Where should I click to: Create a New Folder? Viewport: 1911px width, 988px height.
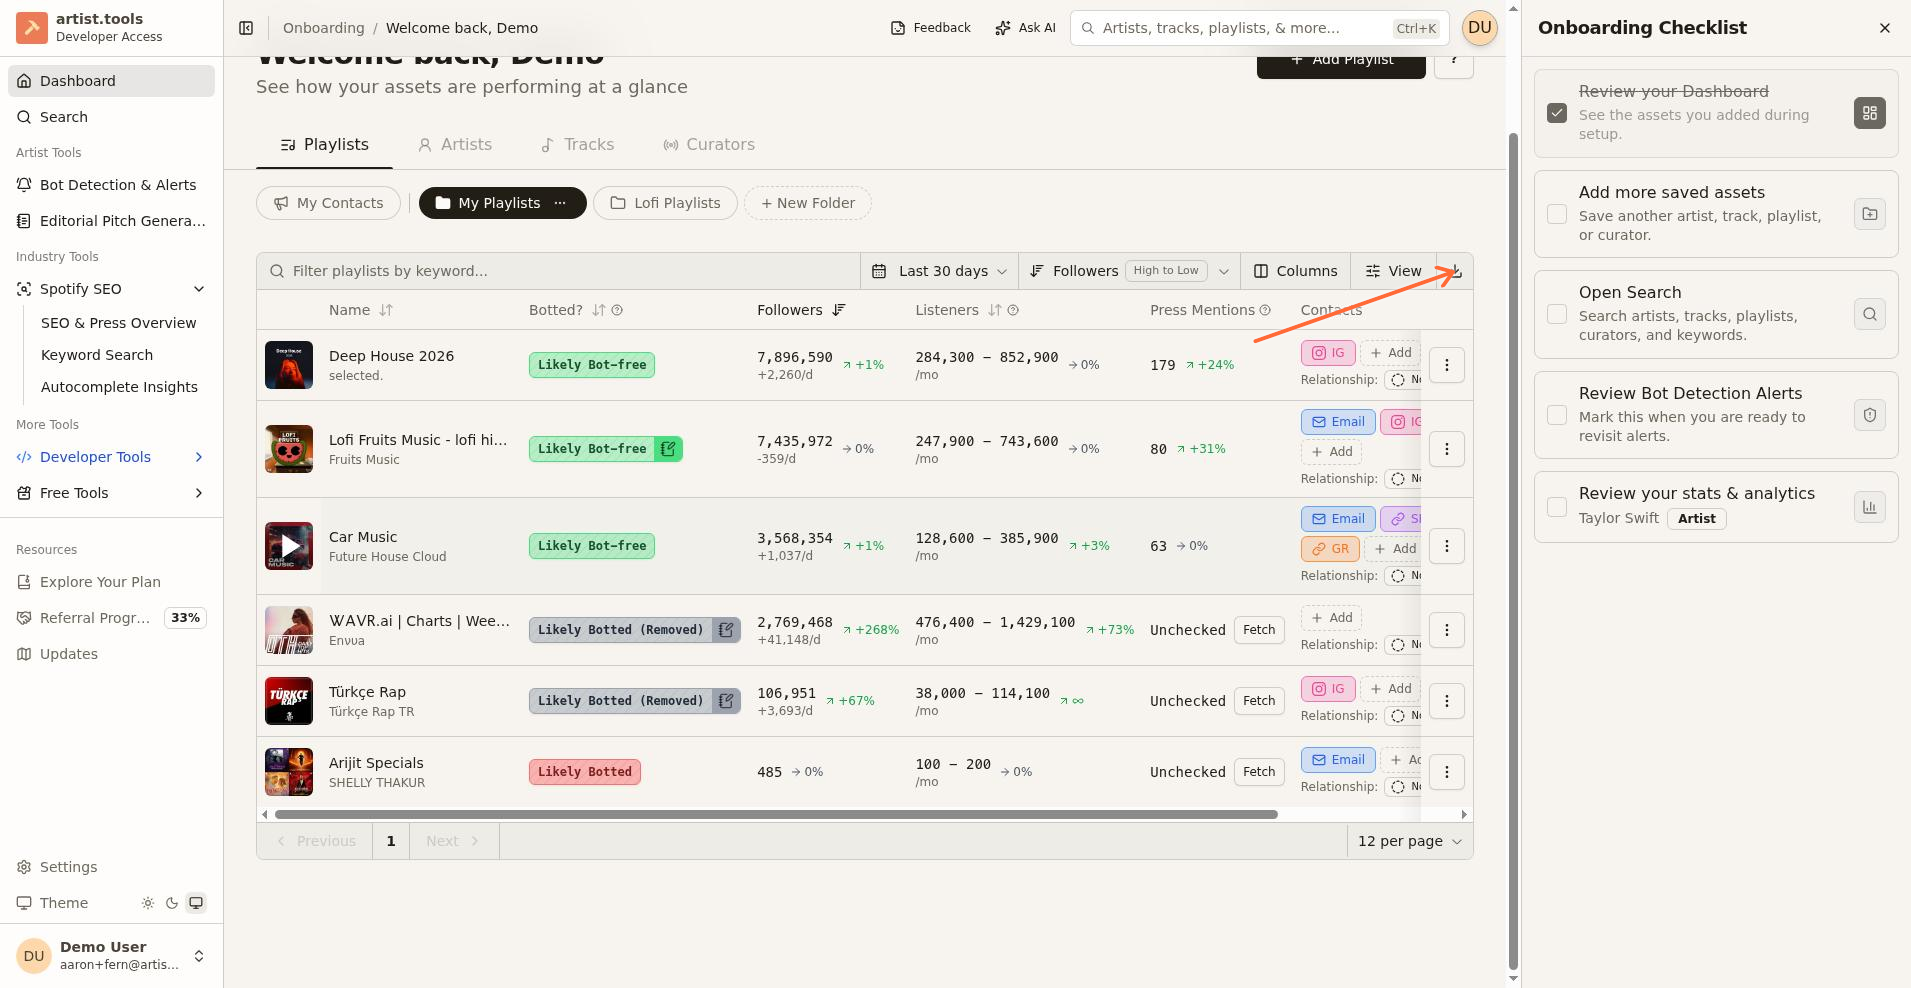pos(808,203)
